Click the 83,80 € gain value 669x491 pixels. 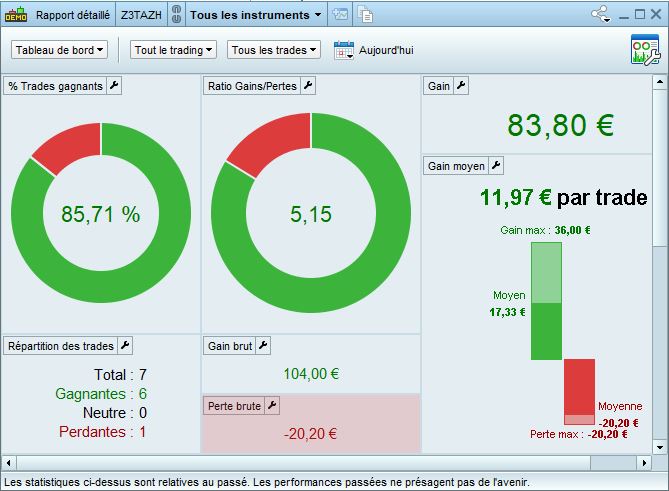point(561,125)
